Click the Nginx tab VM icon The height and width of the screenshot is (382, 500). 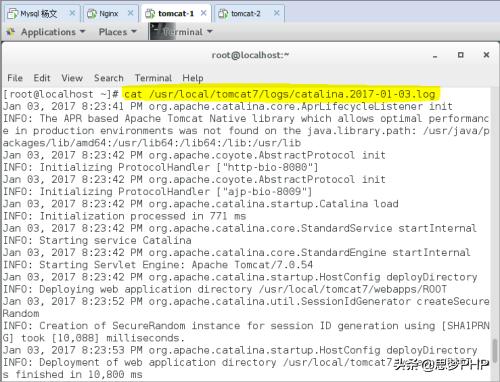coord(92,14)
